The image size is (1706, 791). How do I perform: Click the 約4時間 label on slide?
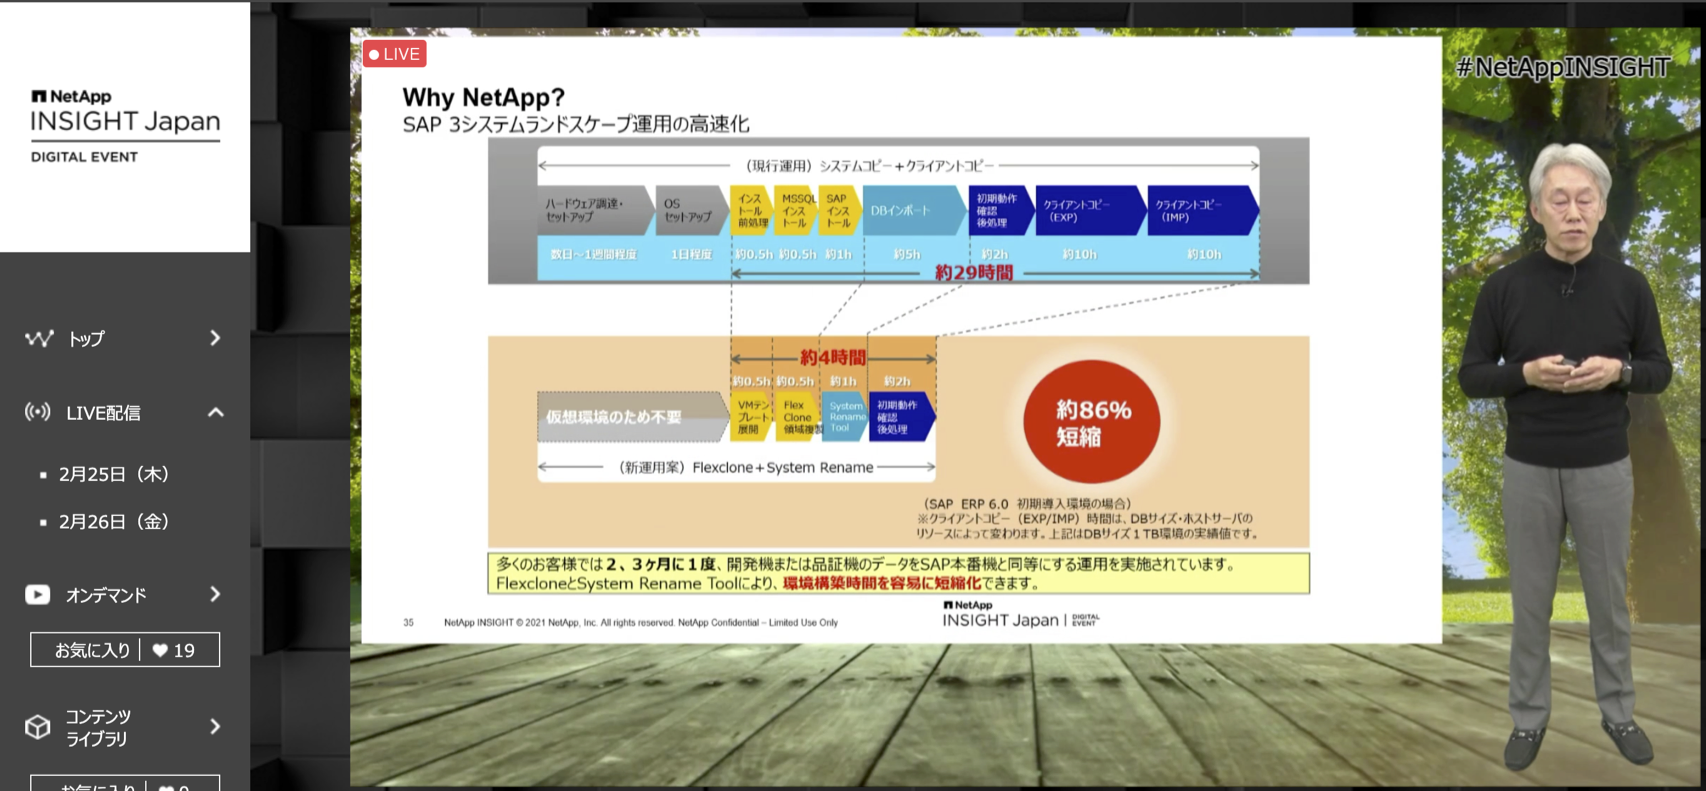tap(832, 357)
